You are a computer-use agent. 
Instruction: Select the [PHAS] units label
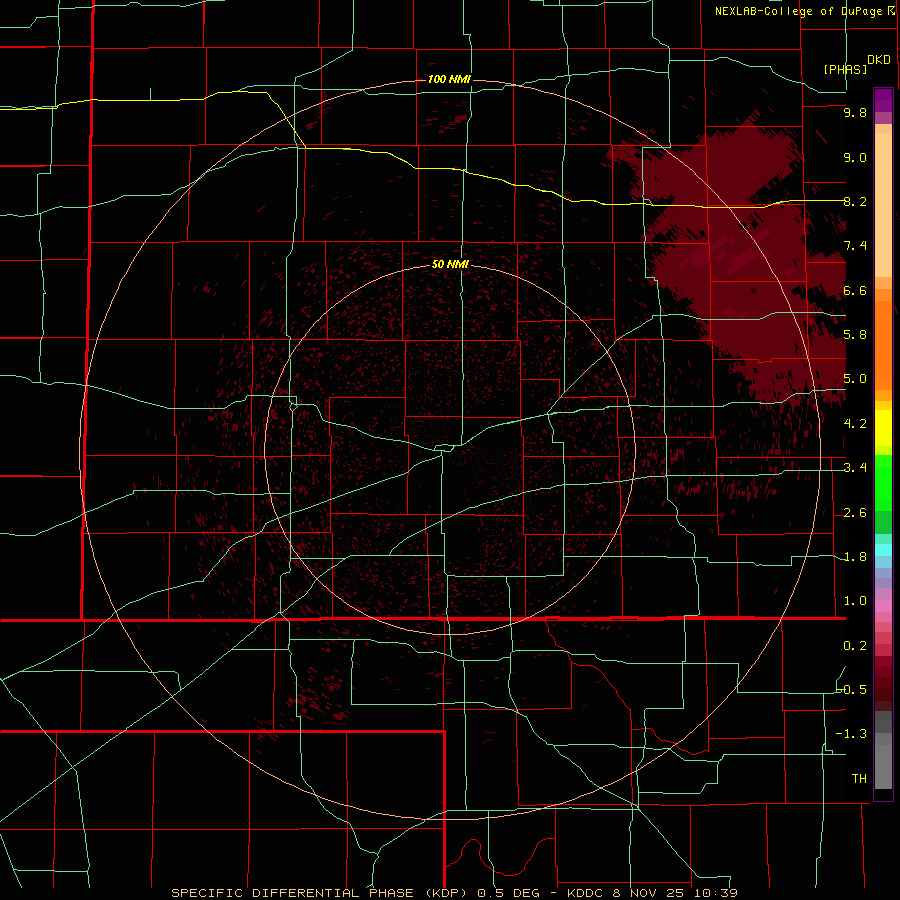point(845,69)
